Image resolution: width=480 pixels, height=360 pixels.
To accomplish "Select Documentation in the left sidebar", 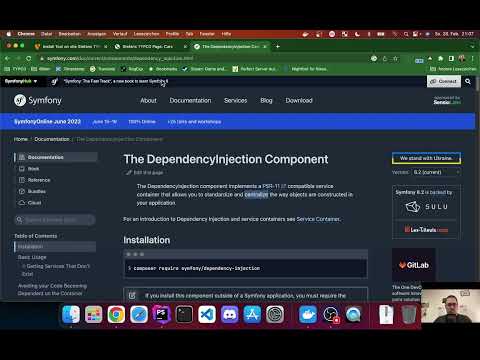I will tap(56, 157).
